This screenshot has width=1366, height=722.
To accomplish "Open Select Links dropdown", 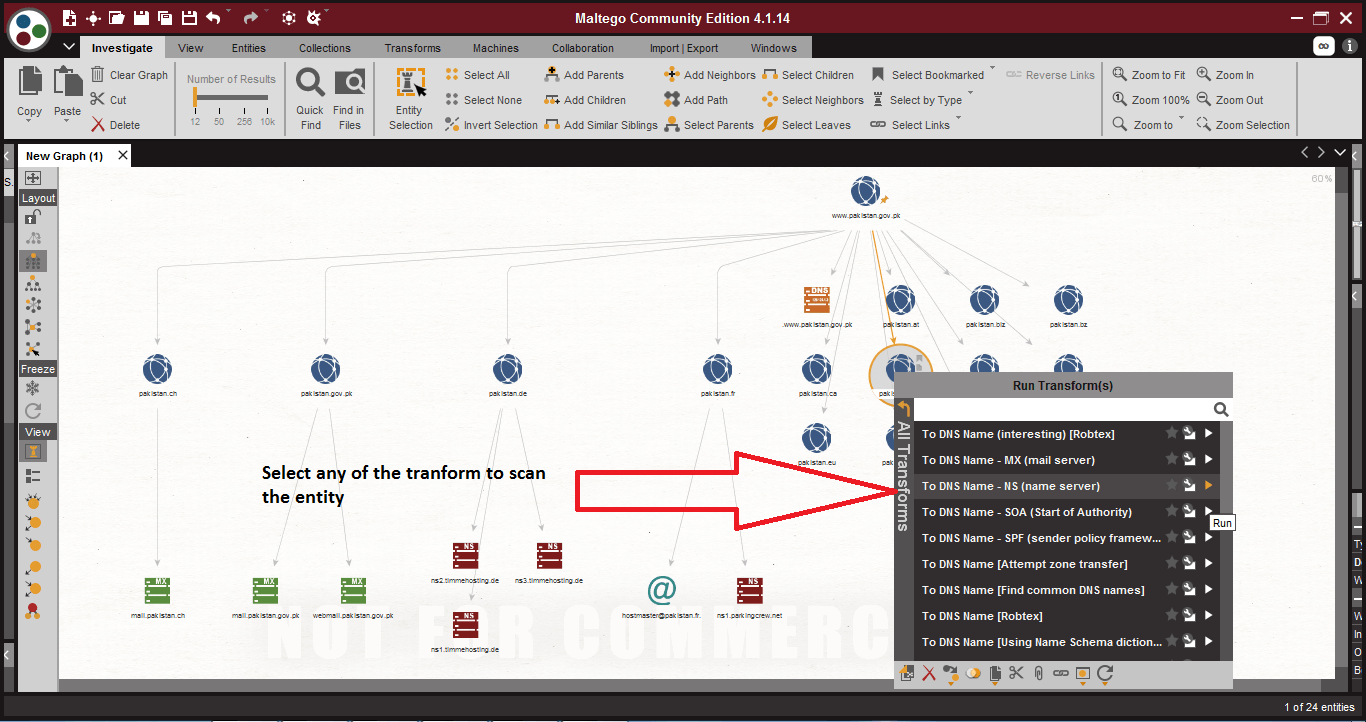I will coord(959,118).
